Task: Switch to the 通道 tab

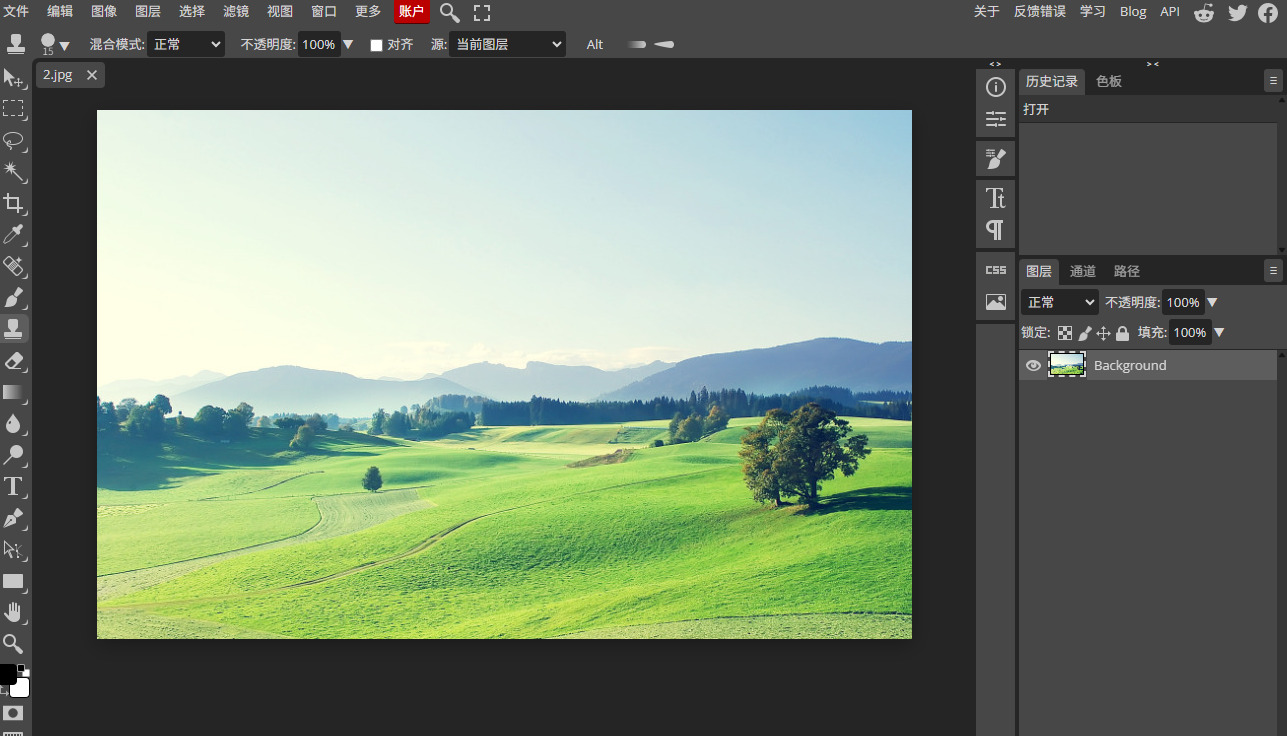Action: pyautogui.click(x=1082, y=271)
